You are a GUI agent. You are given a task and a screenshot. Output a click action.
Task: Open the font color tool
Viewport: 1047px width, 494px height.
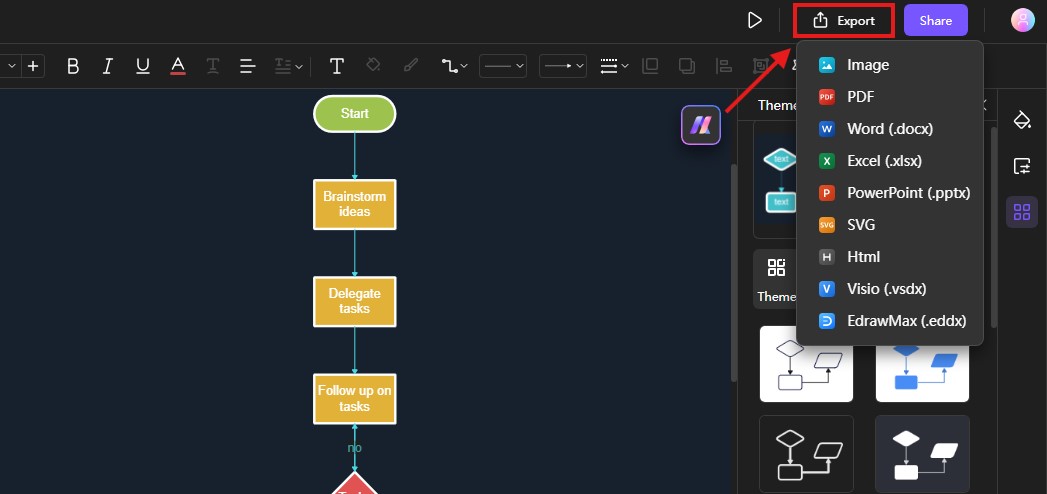177,66
